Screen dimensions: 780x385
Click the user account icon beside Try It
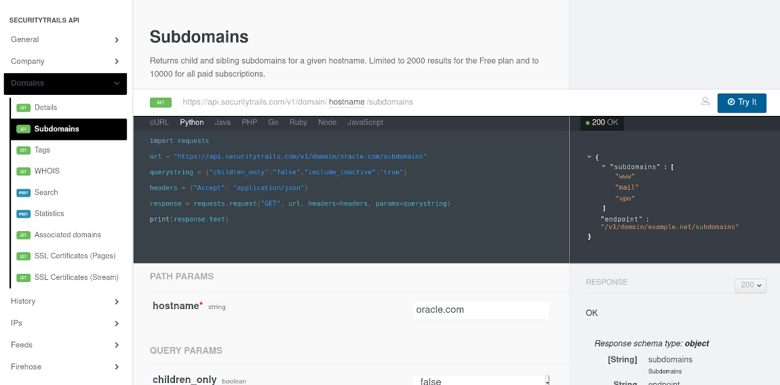(x=705, y=101)
